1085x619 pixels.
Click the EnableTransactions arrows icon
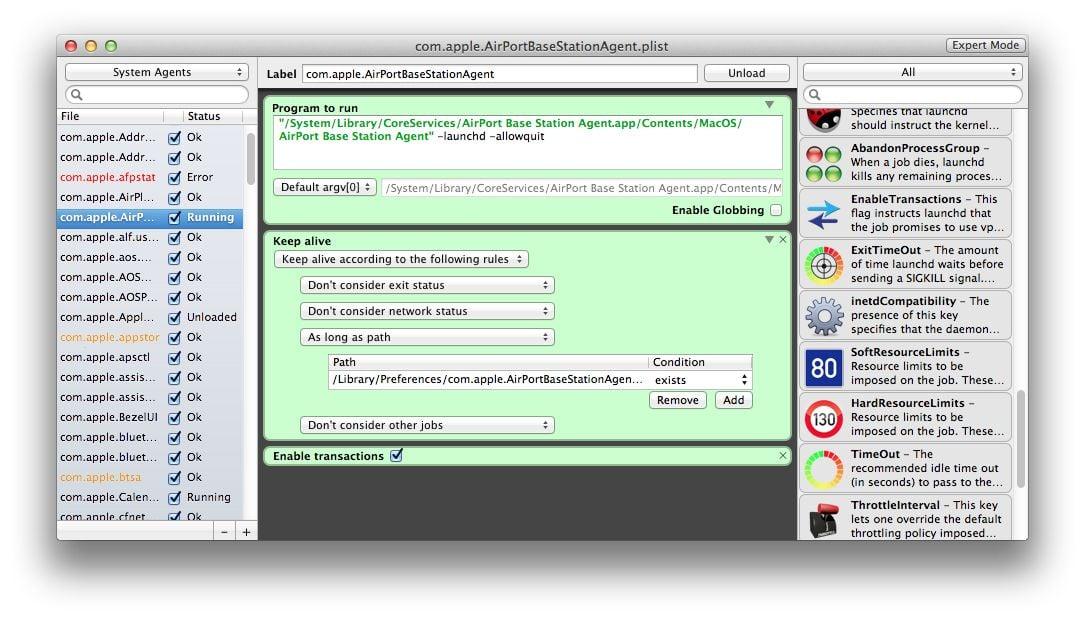click(x=823, y=214)
